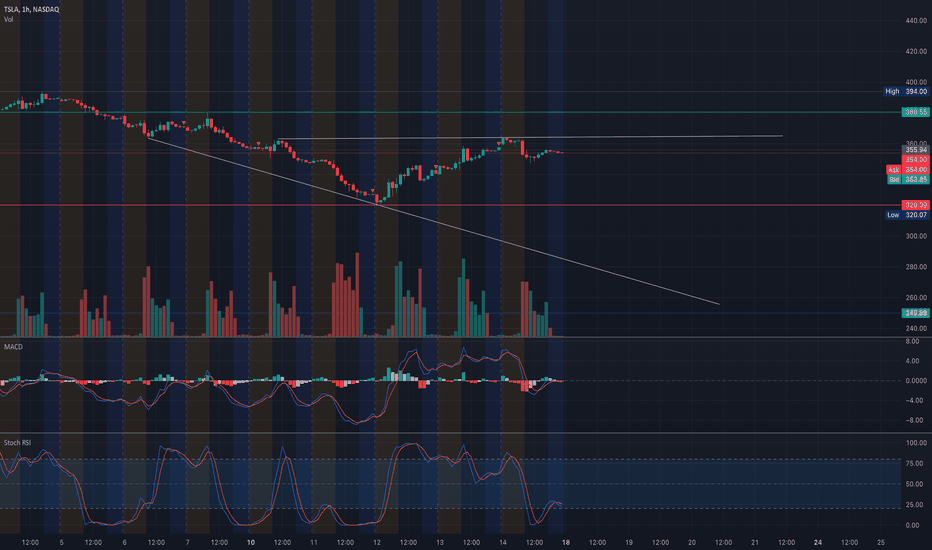Click date label 21 on the time axis
The image size is (932, 550).
coord(754,543)
